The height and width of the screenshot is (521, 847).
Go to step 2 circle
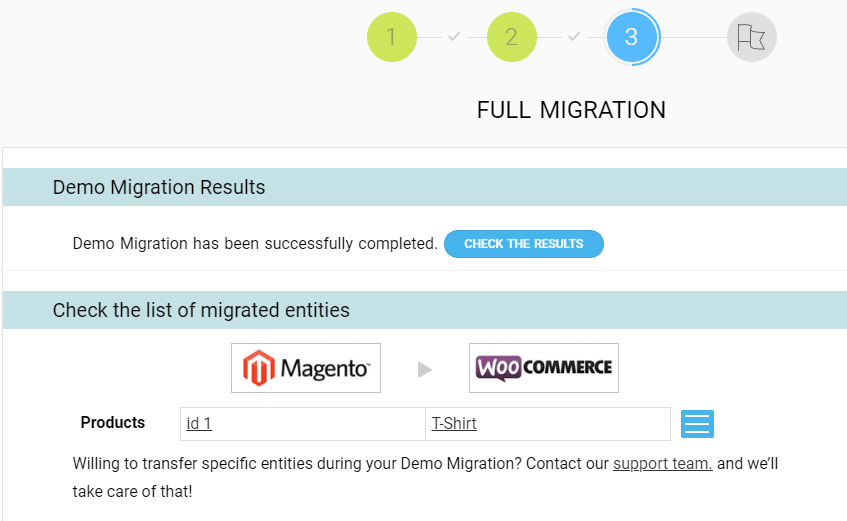pos(511,37)
